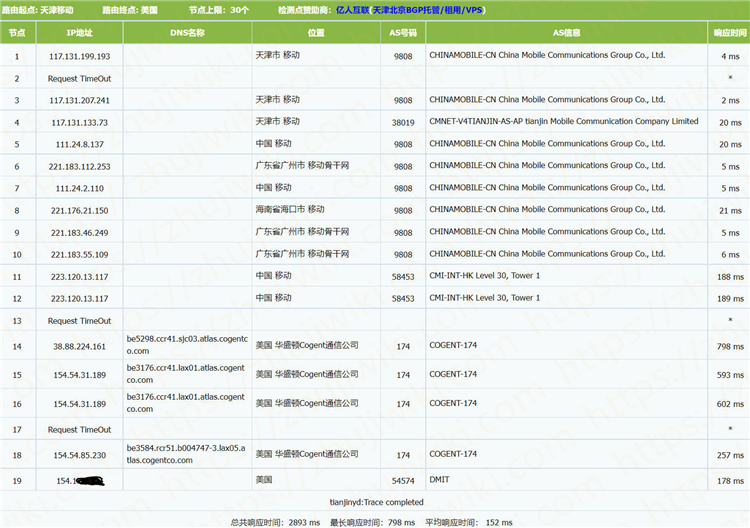750x528 pixels.
Task: Click Request TimeOut in node 17 row
Action: (x=79, y=429)
